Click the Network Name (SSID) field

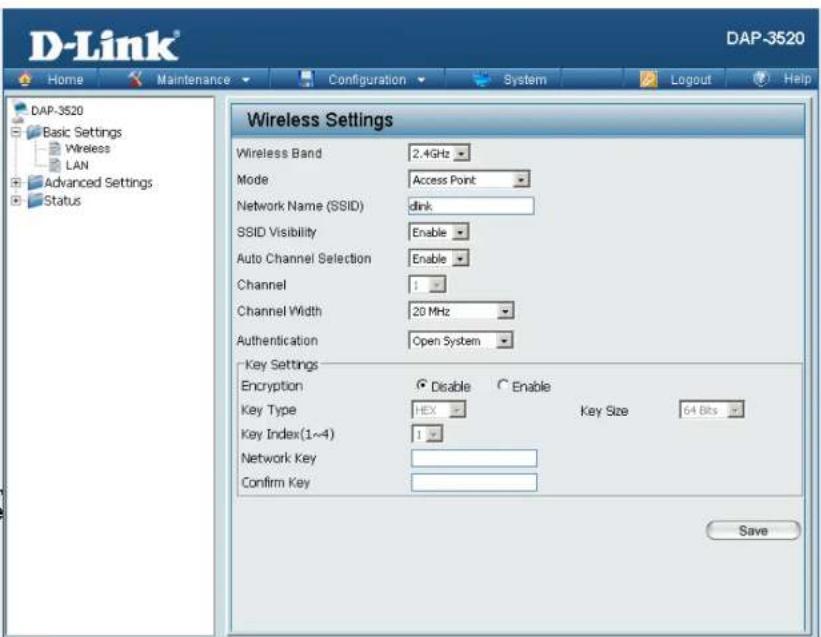(x=471, y=206)
